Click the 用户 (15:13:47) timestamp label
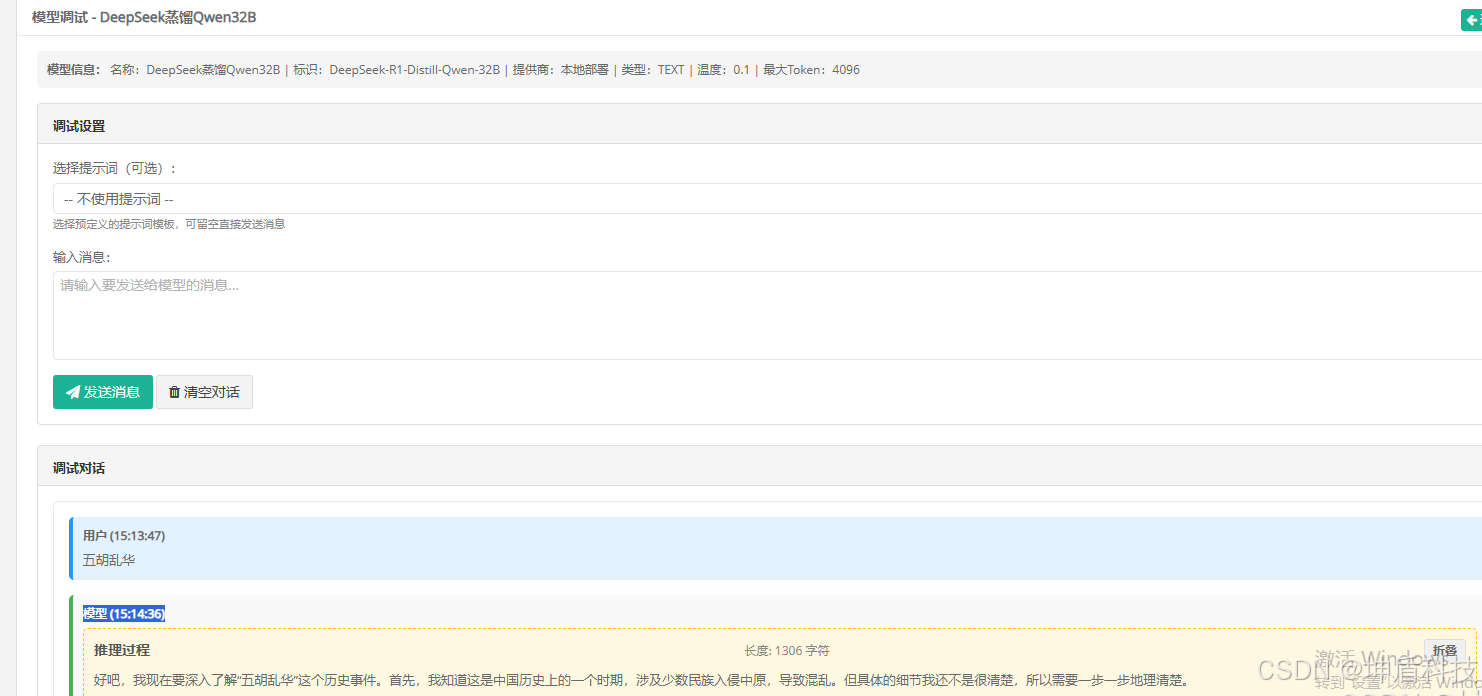 click(x=124, y=536)
